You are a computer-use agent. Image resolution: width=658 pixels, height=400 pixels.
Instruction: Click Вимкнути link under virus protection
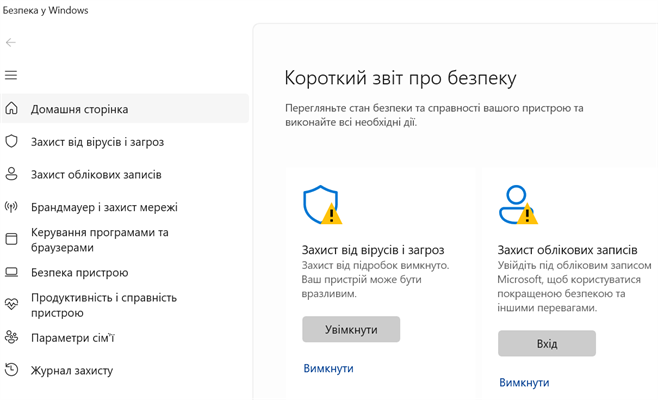(328, 368)
